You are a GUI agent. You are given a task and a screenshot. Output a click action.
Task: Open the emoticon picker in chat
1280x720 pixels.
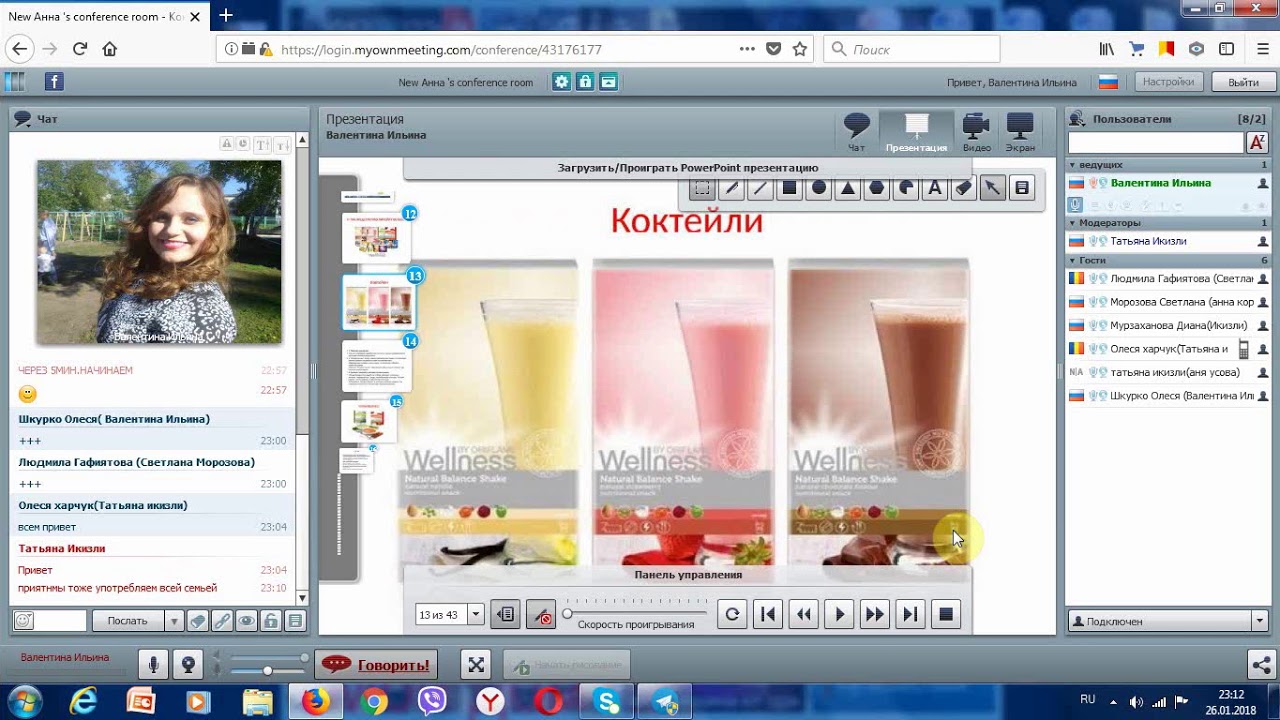tap(23, 621)
